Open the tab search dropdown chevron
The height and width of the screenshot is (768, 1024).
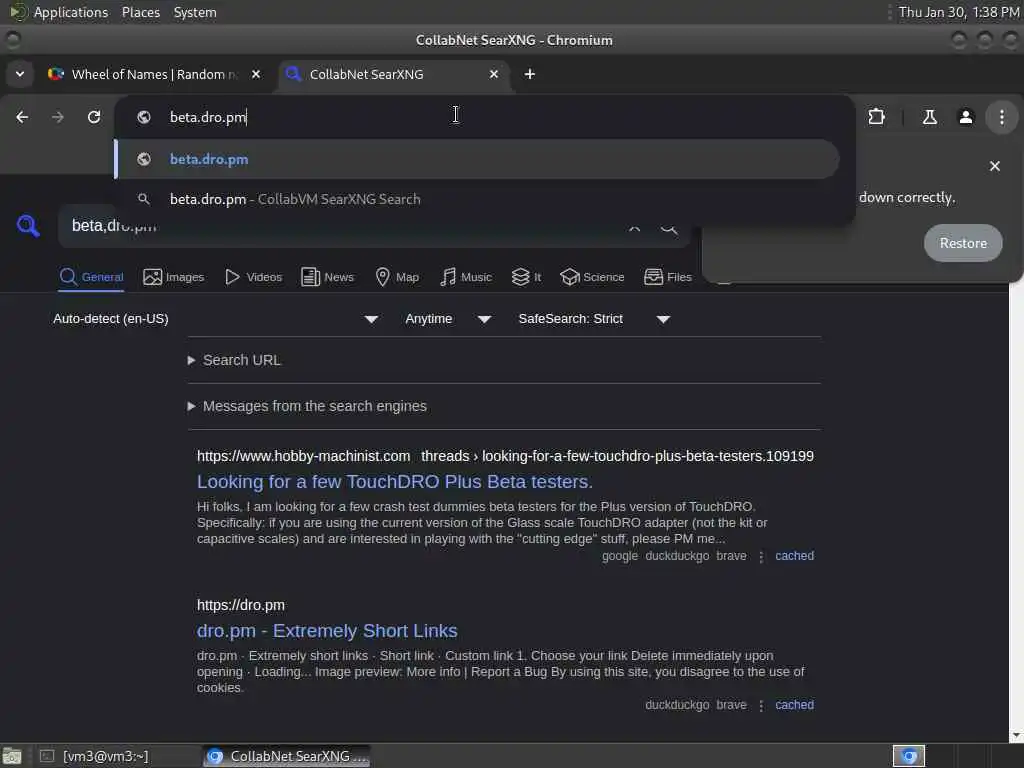(x=20, y=74)
